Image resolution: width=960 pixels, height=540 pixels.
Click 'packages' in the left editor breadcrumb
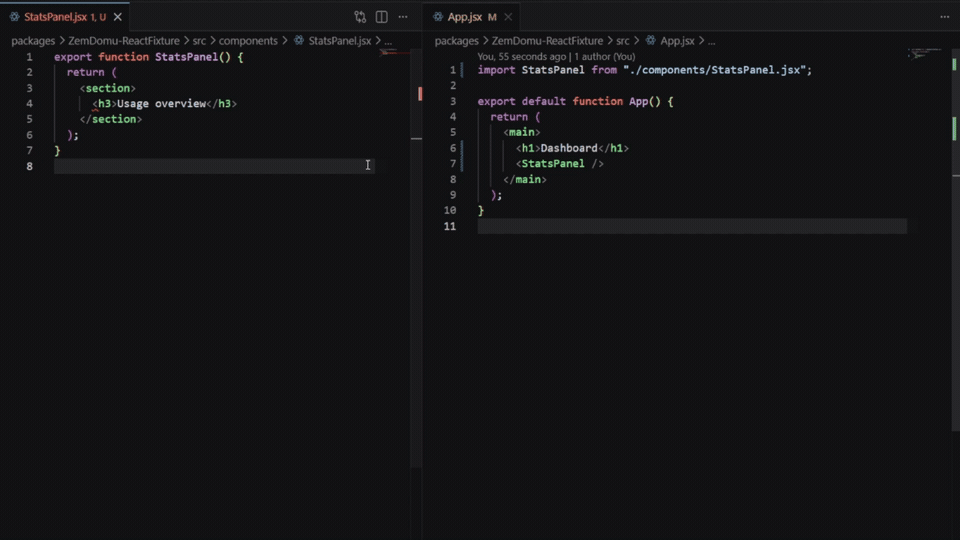tap(33, 41)
